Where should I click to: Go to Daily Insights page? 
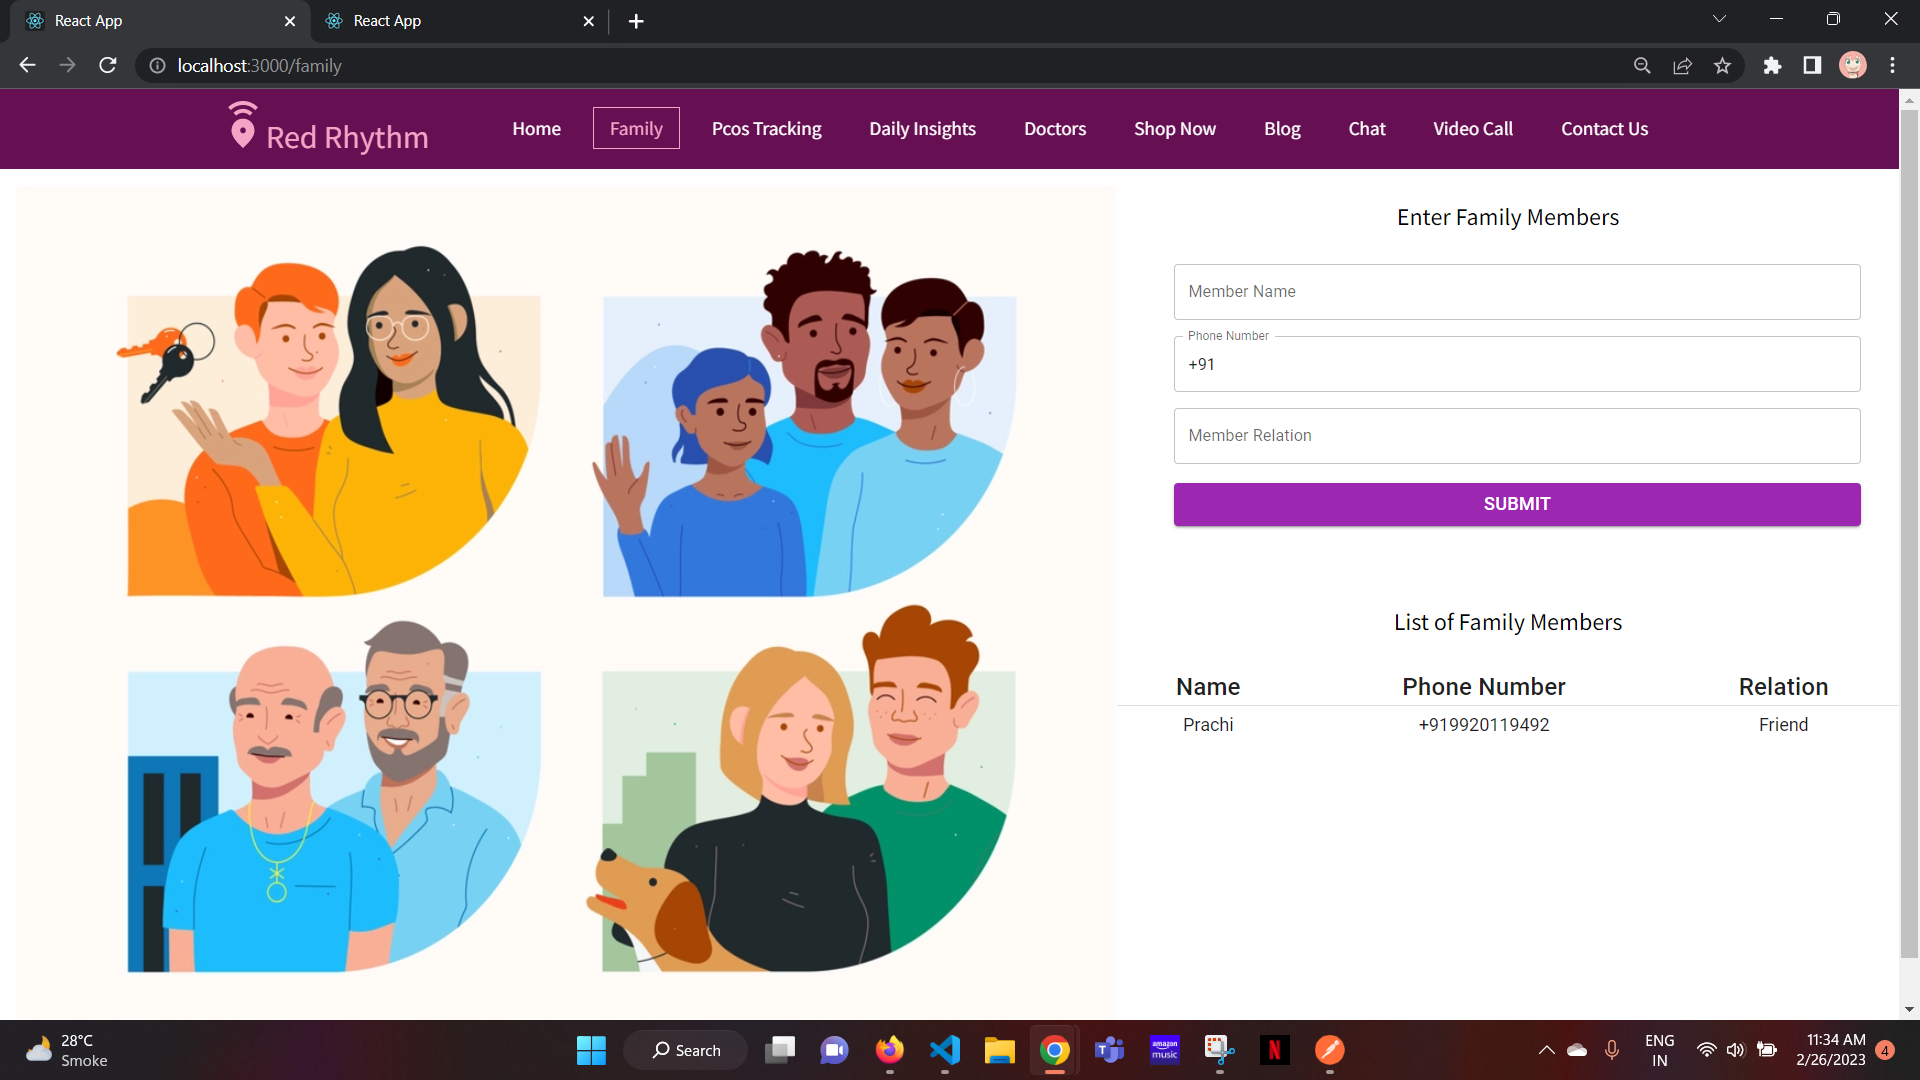[922, 129]
